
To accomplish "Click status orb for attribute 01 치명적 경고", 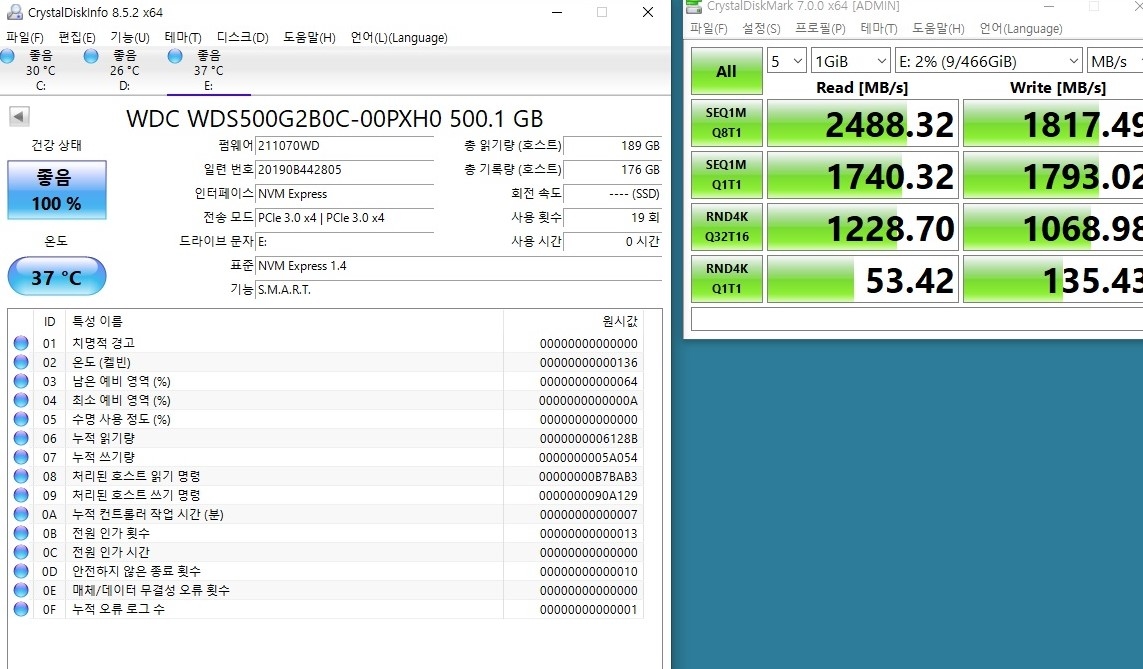I will 21,343.
